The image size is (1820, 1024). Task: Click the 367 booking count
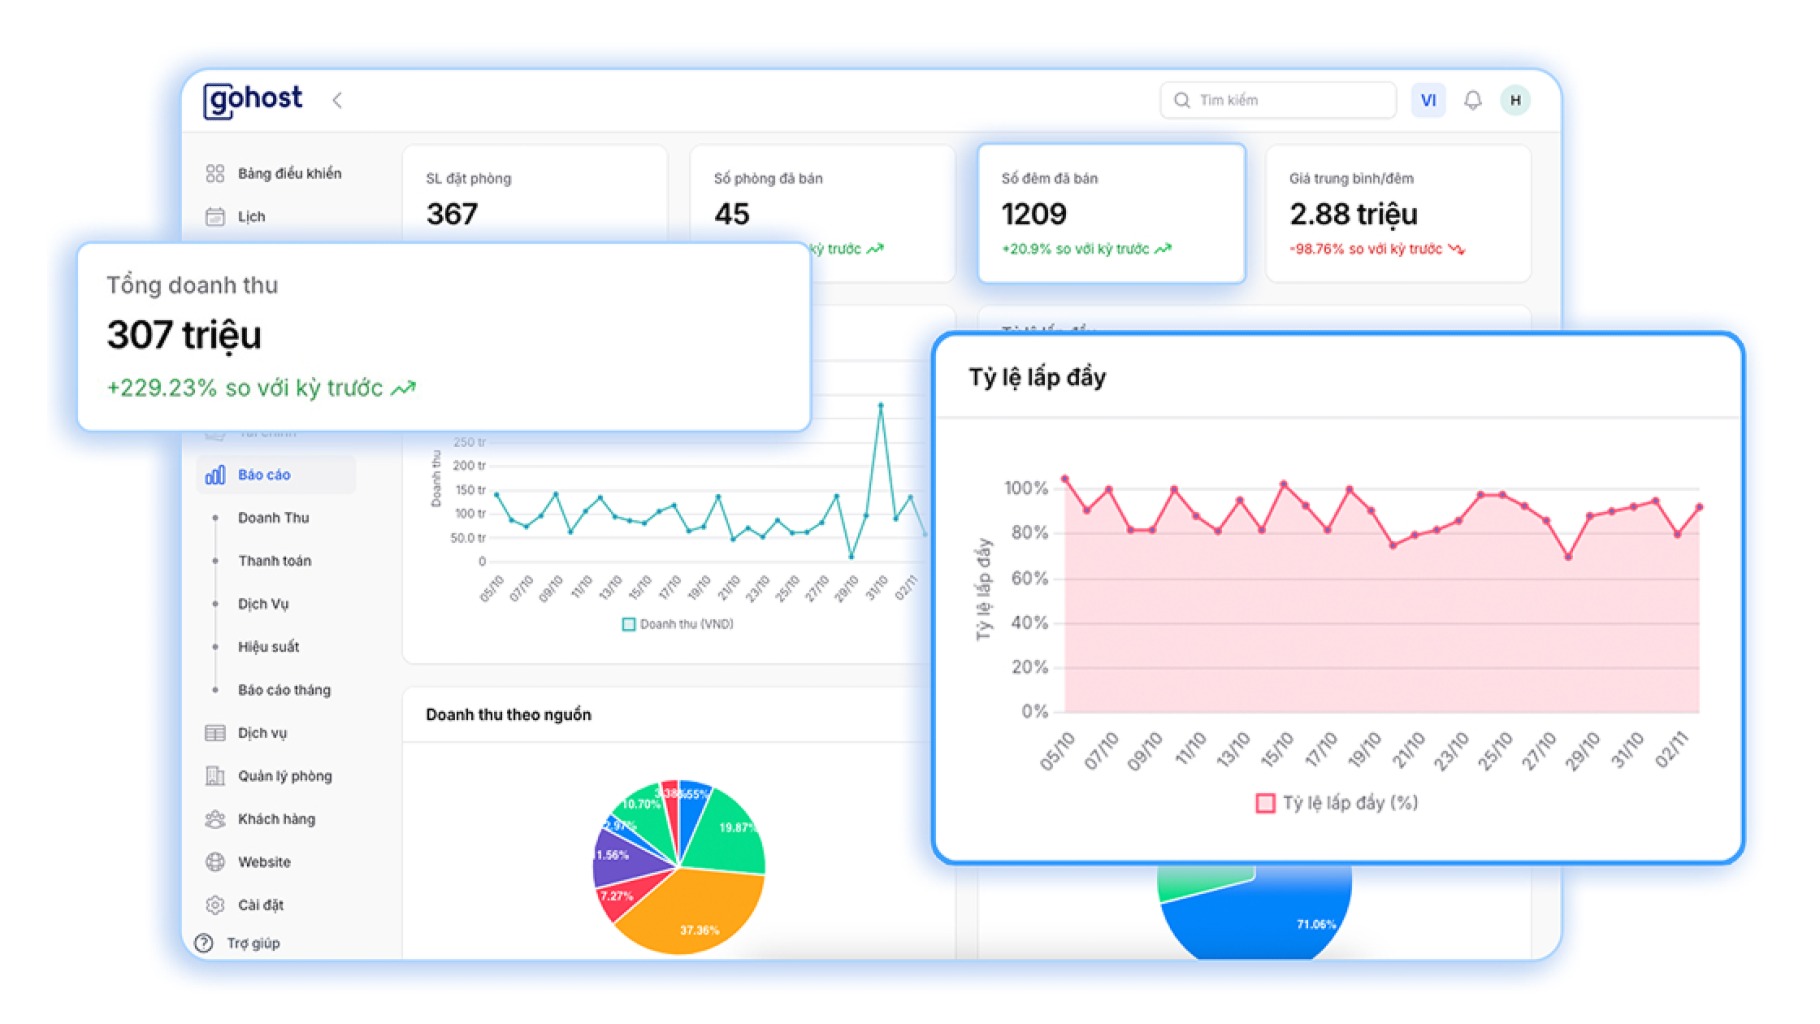click(452, 214)
